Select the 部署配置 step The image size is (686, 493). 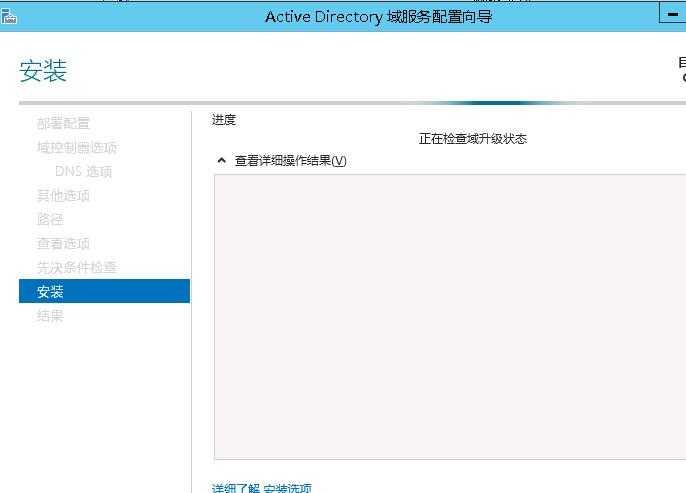[x=63, y=123]
